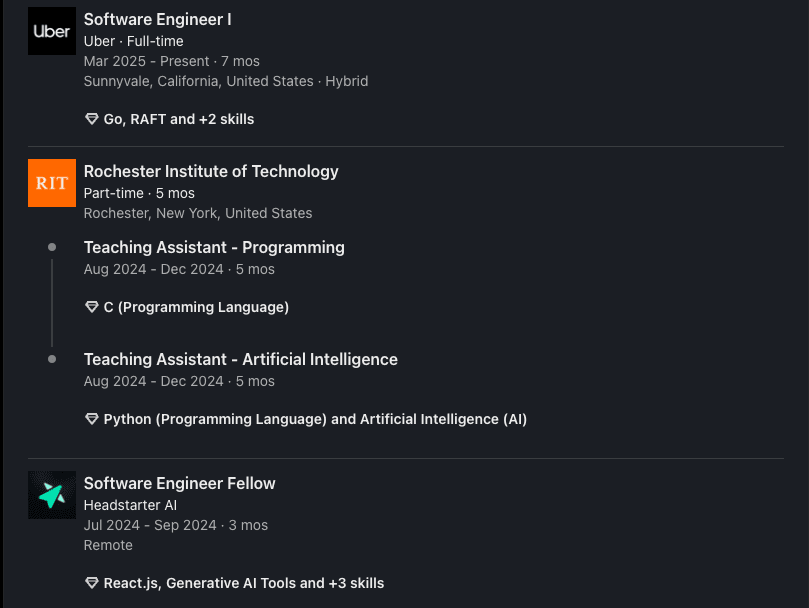Click the skills diamond icon under Software Engineer I

tap(91, 119)
